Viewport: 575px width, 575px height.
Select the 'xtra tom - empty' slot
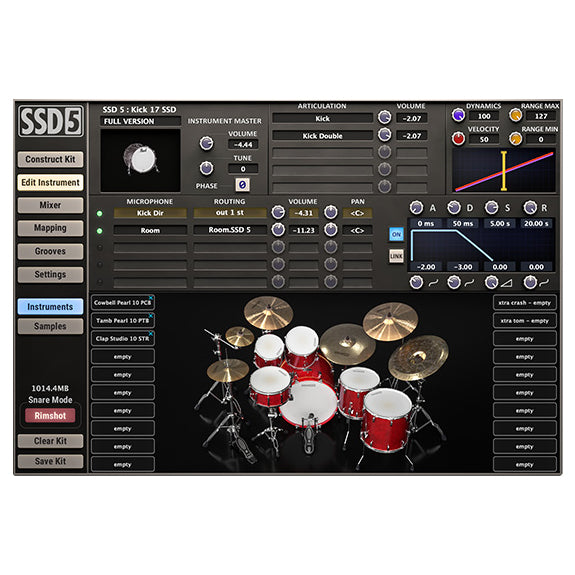(524, 321)
